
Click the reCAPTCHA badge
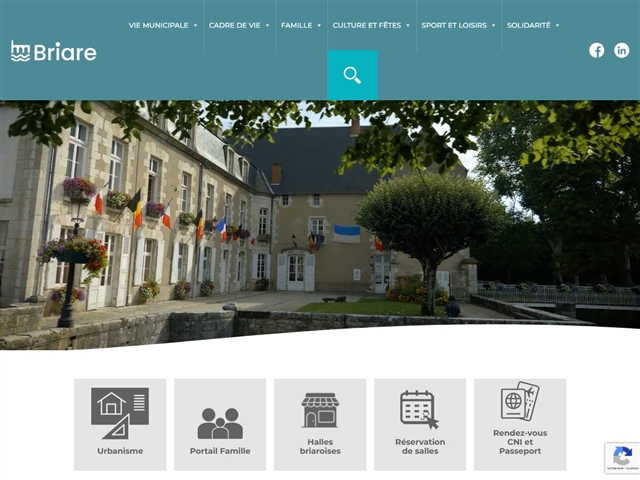point(622,458)
